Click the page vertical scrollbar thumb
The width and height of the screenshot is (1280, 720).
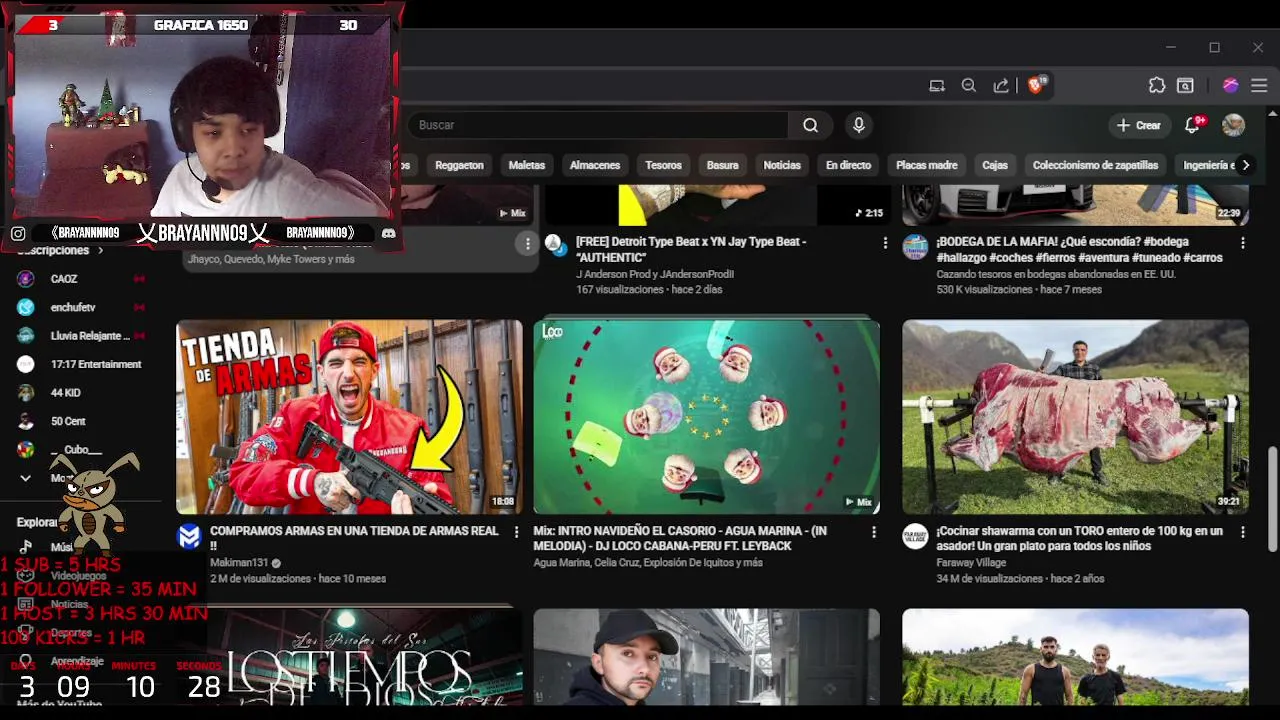coord(1272,499)
